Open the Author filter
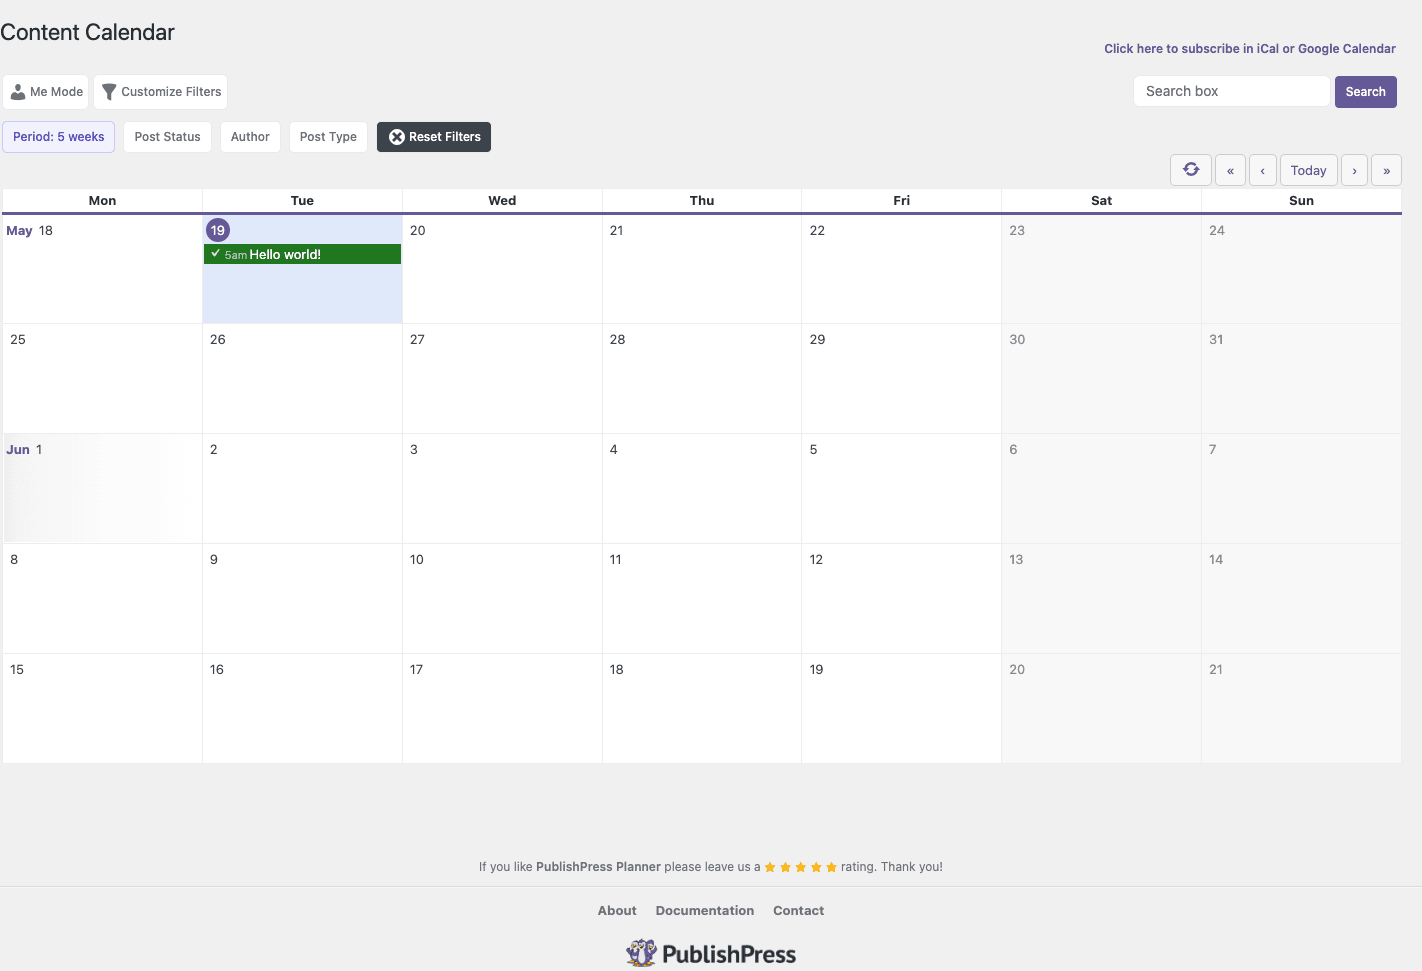The width and height of the screenshot is (1422, 971). click(250, 137)
